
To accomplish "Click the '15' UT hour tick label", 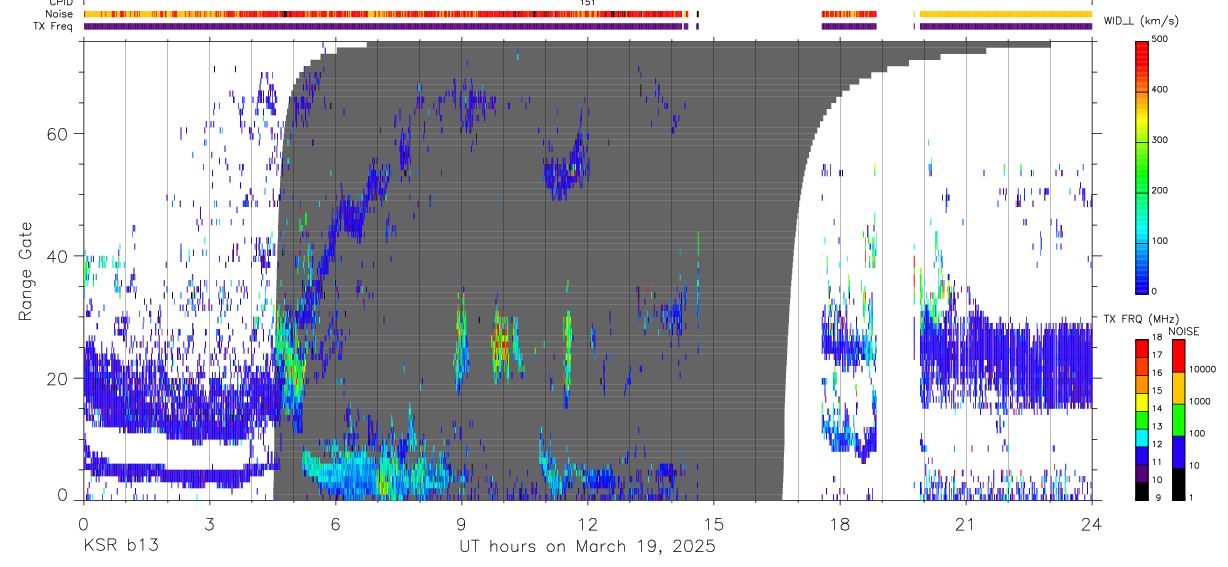I will tap(713, 524).
